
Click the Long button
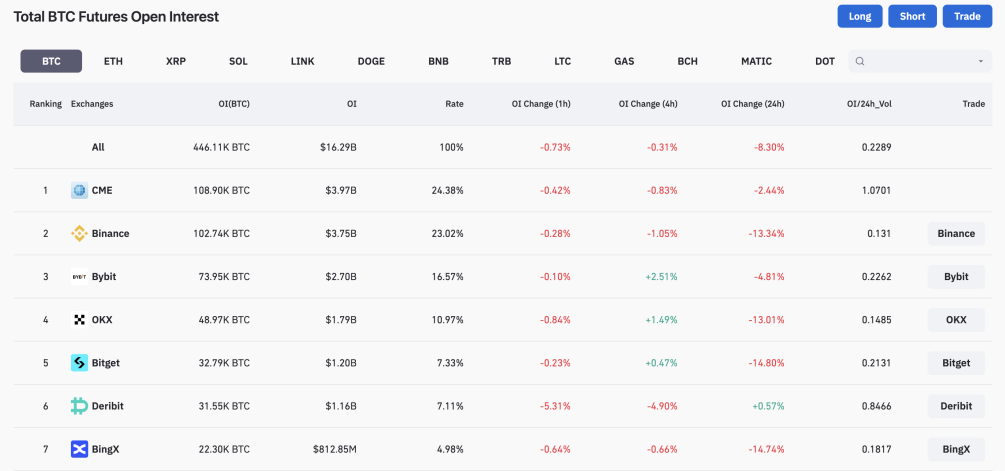tap(860, 16)
